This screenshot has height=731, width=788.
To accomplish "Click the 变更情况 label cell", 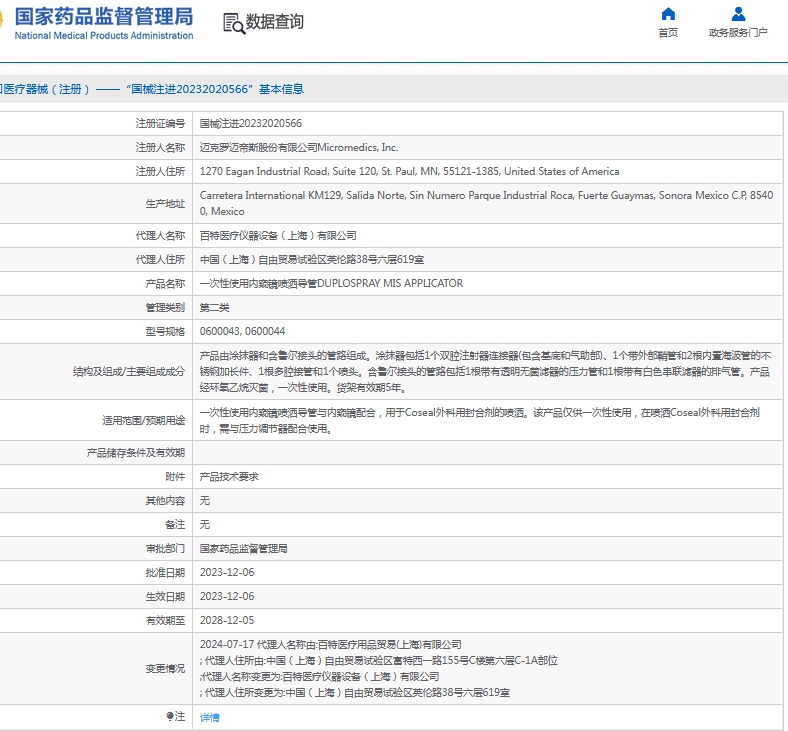I will coord(165,669).
